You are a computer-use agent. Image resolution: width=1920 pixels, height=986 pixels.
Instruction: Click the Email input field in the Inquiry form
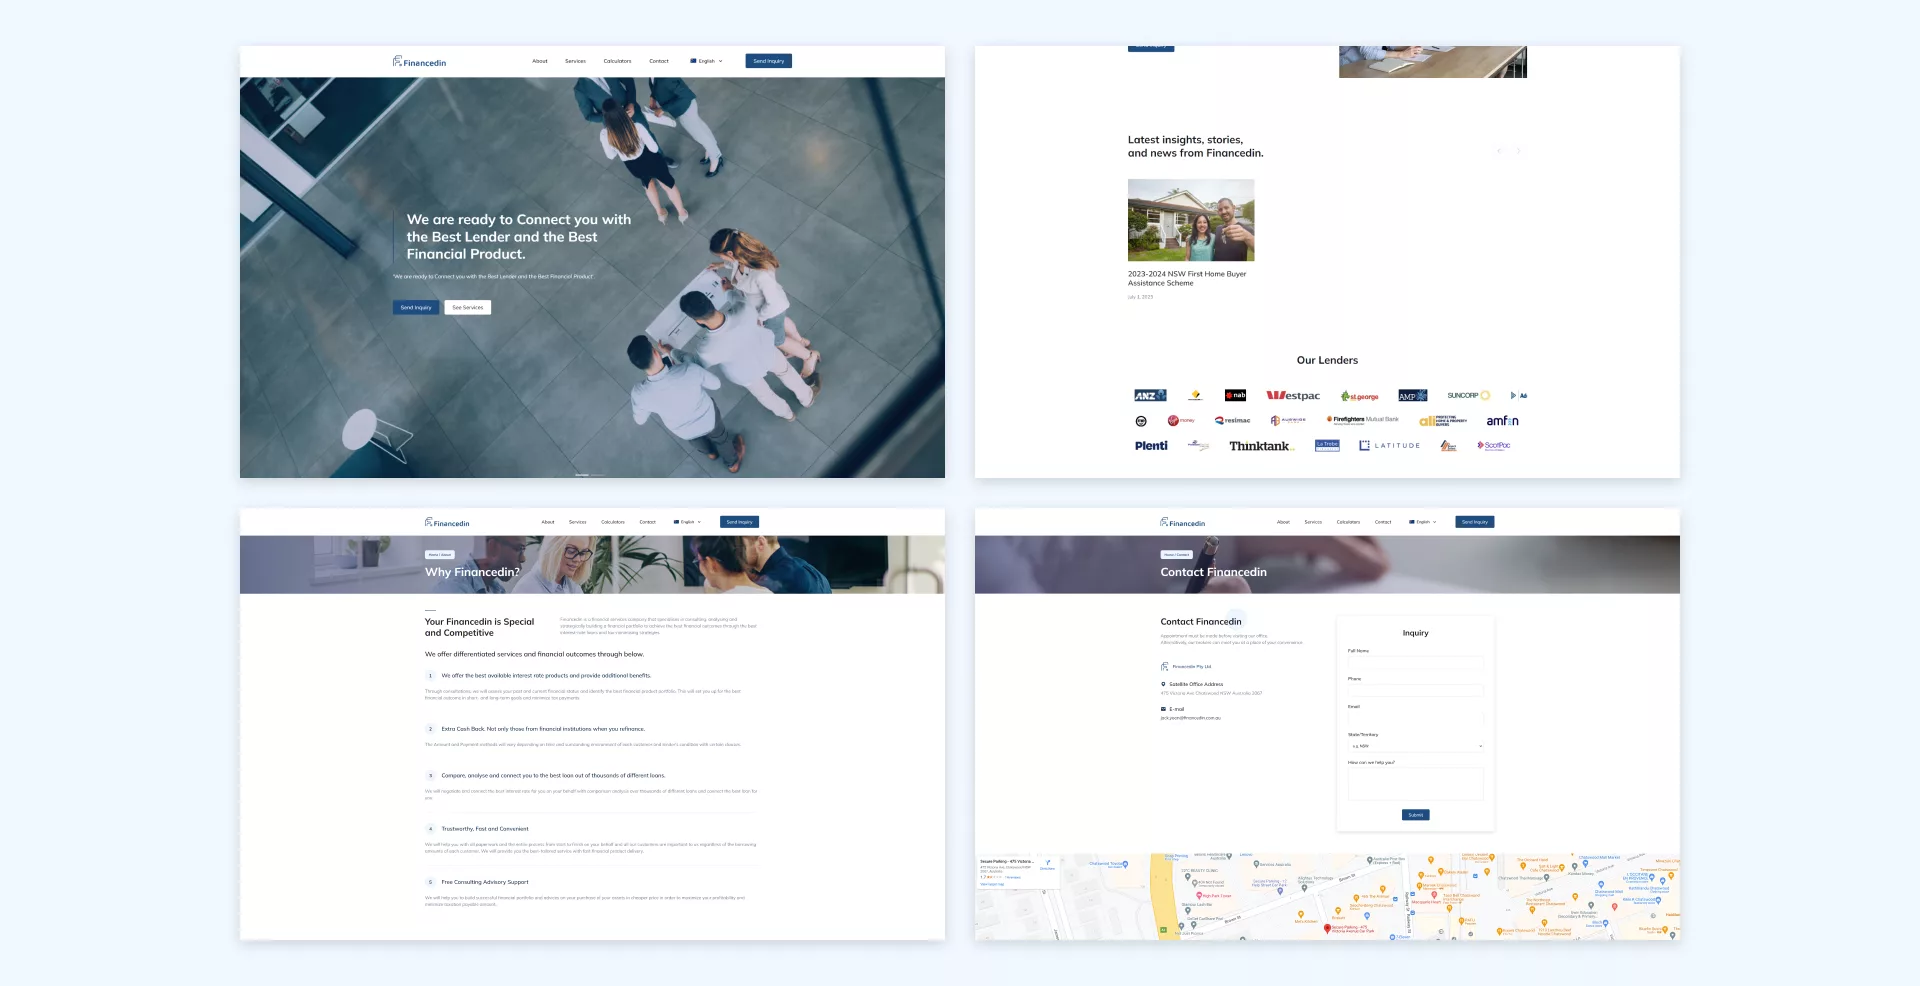pos(1415,718)
